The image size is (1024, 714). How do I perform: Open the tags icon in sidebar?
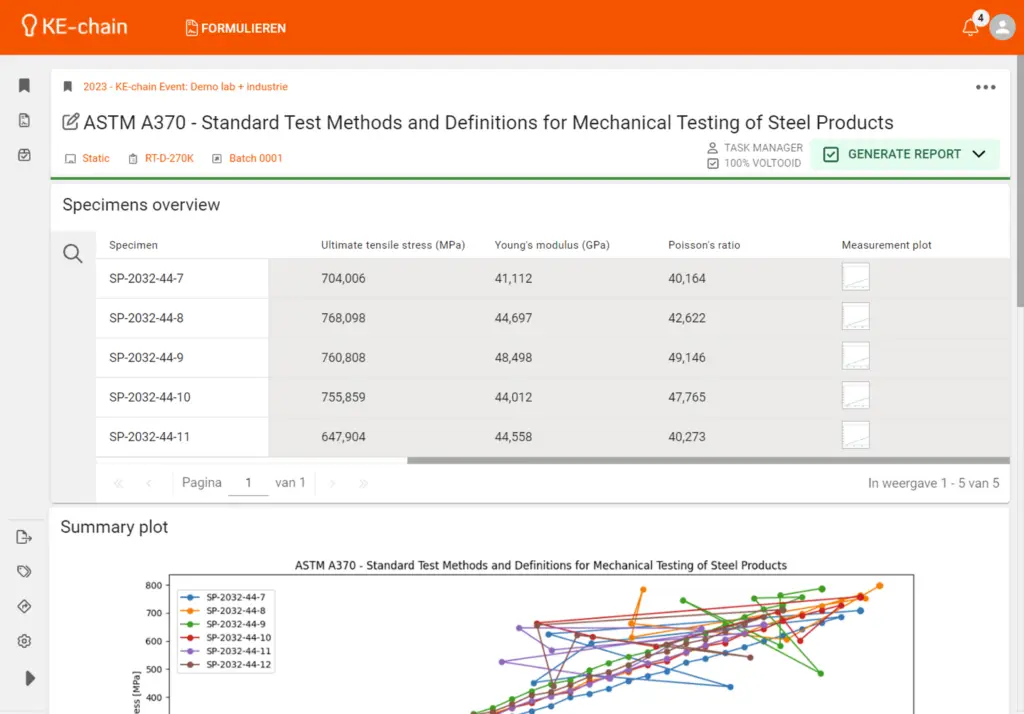click(25, 572)
